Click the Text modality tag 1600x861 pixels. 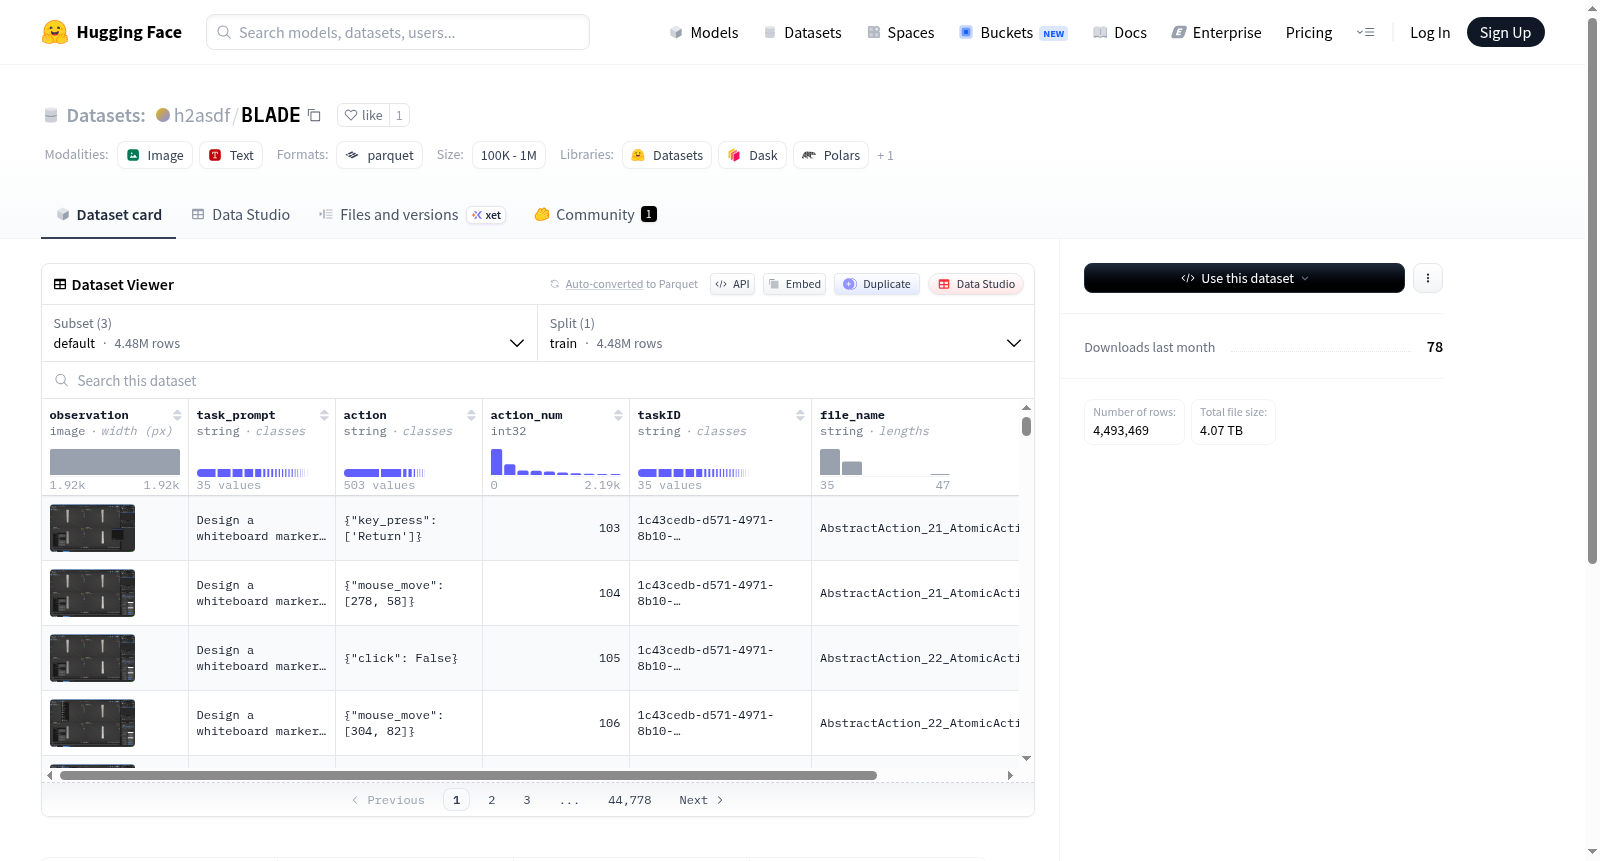231,155
